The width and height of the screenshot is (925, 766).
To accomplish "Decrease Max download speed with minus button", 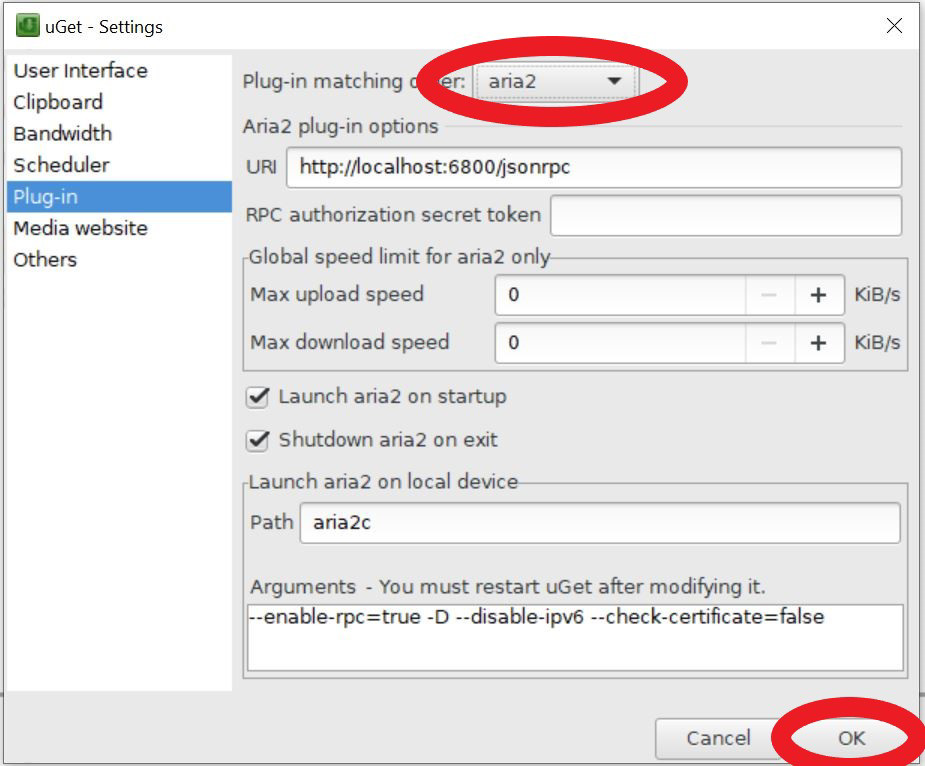I will click(x=769, y=343).
